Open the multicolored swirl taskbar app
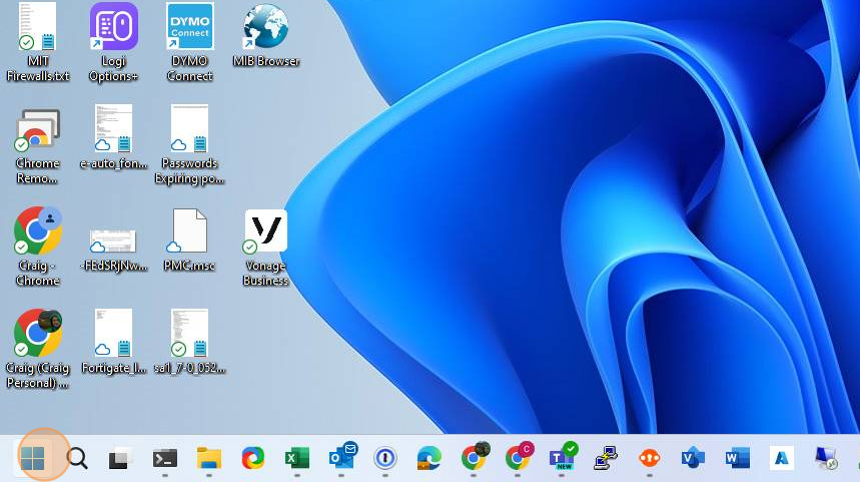The width and height of the screenshot is (860, 482). click(253, 458)
